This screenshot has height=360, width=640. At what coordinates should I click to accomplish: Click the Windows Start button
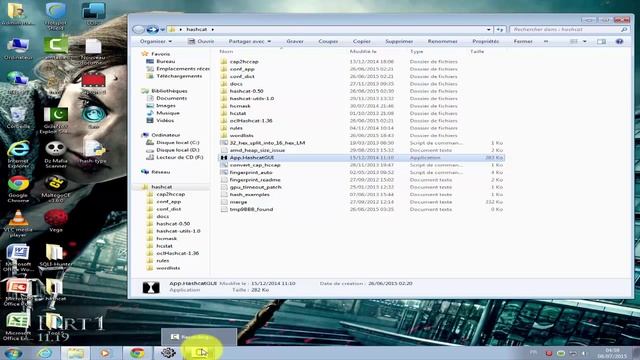(13, 353)
